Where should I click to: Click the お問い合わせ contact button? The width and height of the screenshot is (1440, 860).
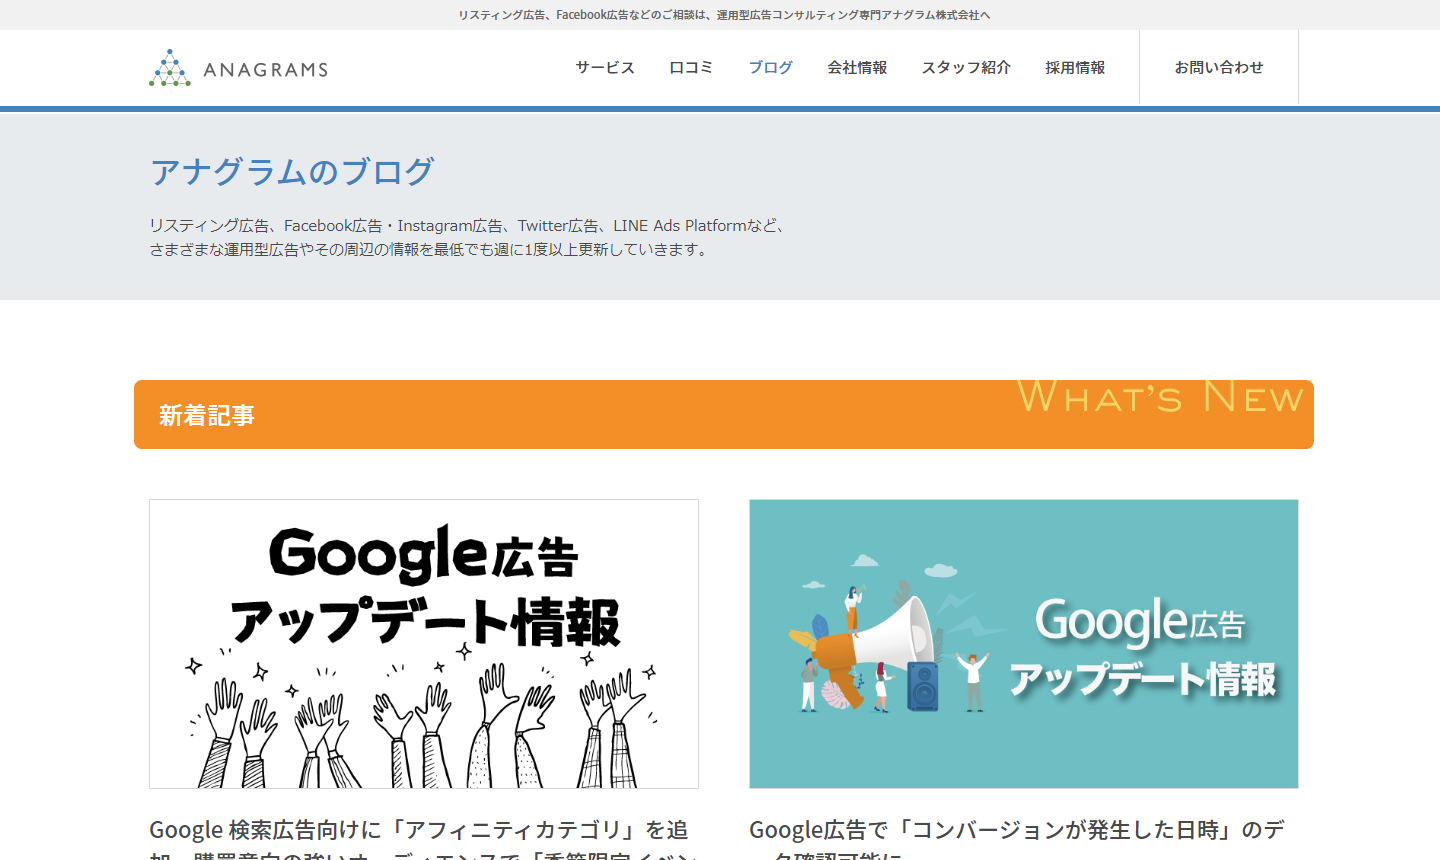[1219, 67]
